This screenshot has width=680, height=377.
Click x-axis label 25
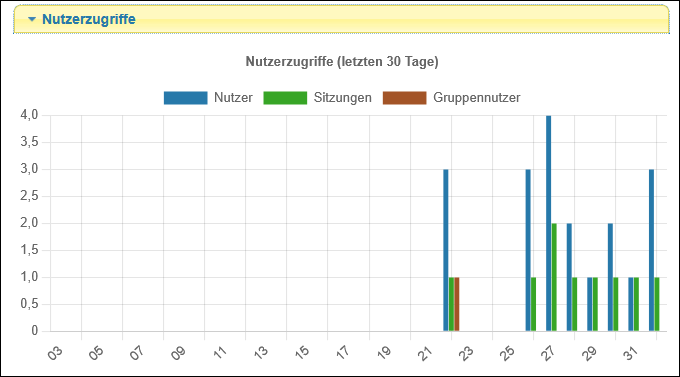coord(507,353)
